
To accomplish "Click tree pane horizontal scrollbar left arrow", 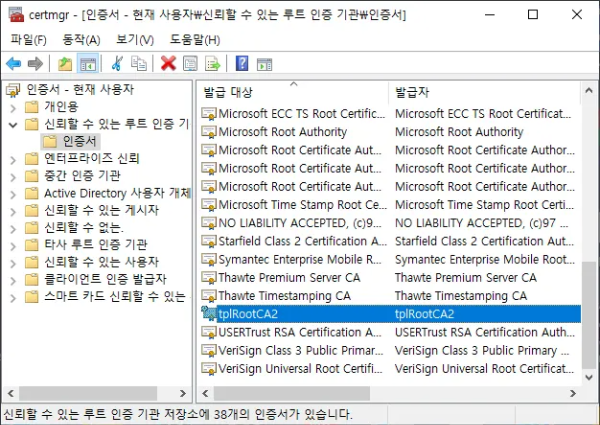I will [x=11, y=393].
